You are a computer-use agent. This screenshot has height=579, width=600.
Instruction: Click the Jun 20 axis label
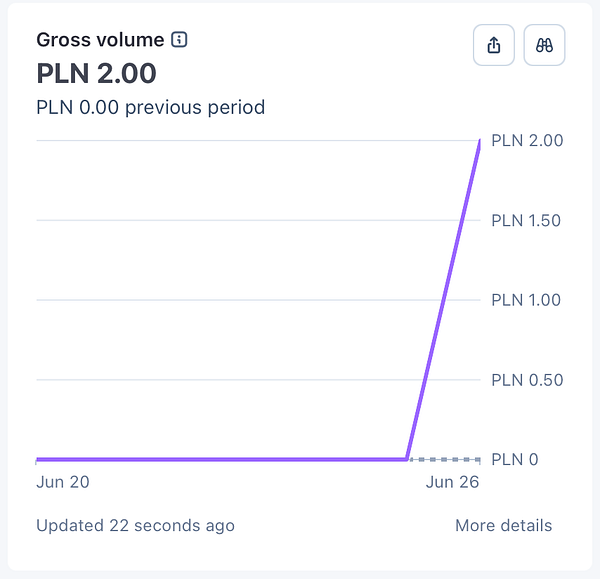click(63, 482)
